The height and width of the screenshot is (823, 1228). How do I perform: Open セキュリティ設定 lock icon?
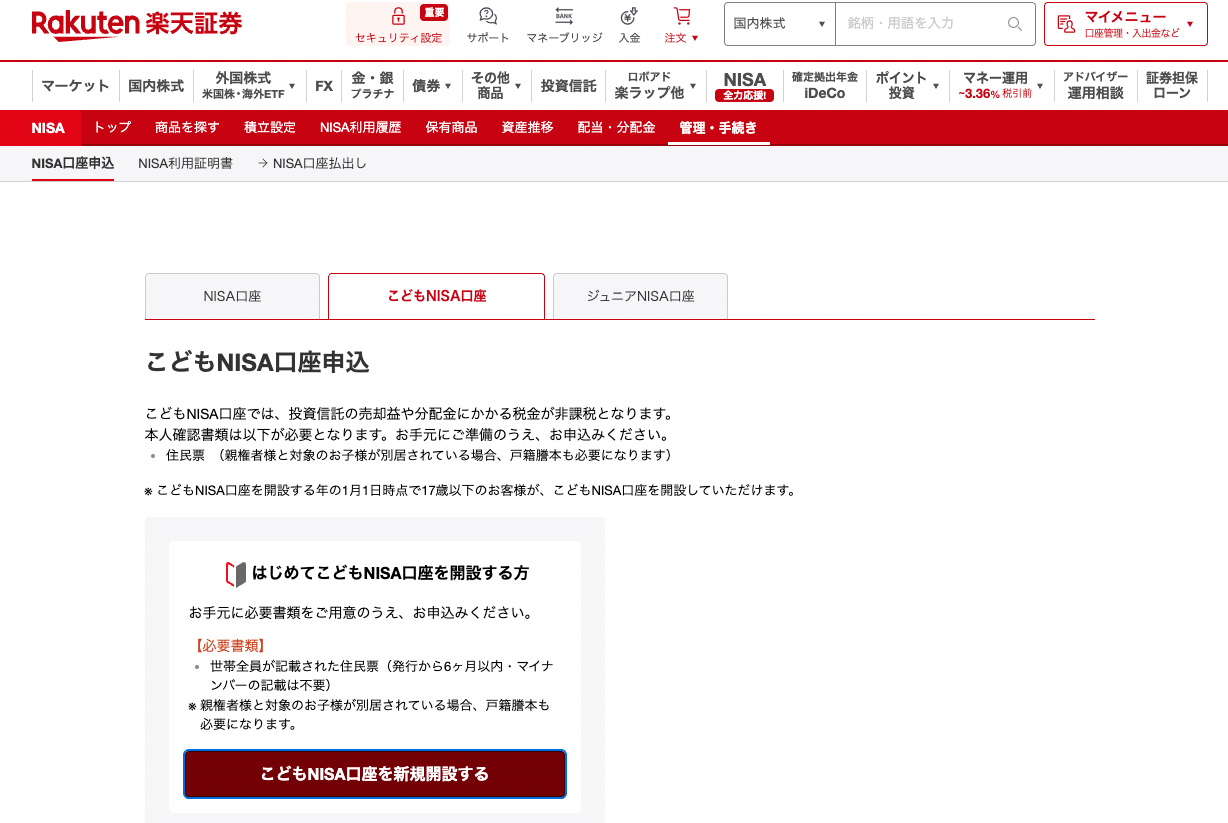click(398, 17)
